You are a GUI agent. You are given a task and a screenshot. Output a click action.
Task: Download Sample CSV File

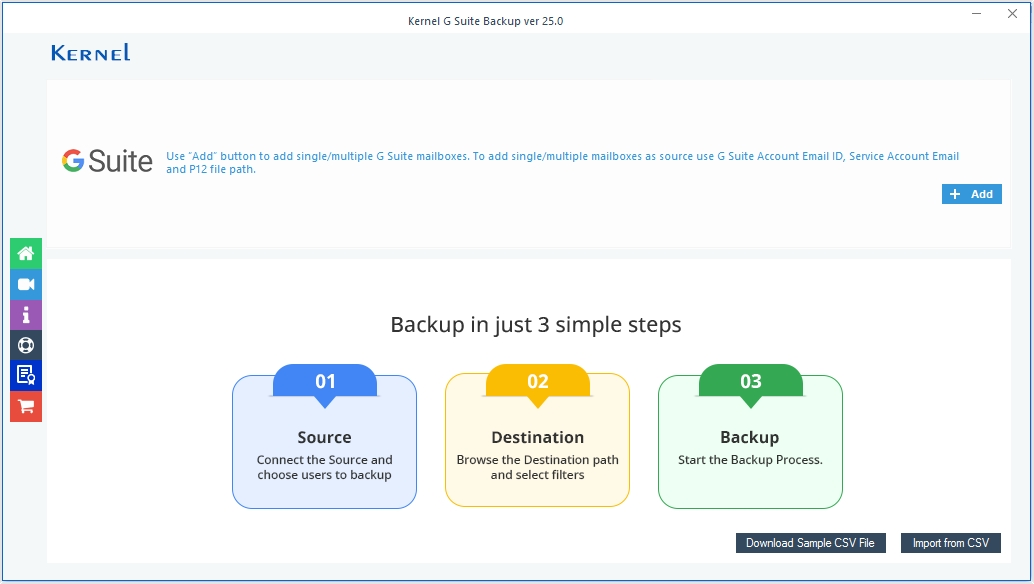pos(810,542)
